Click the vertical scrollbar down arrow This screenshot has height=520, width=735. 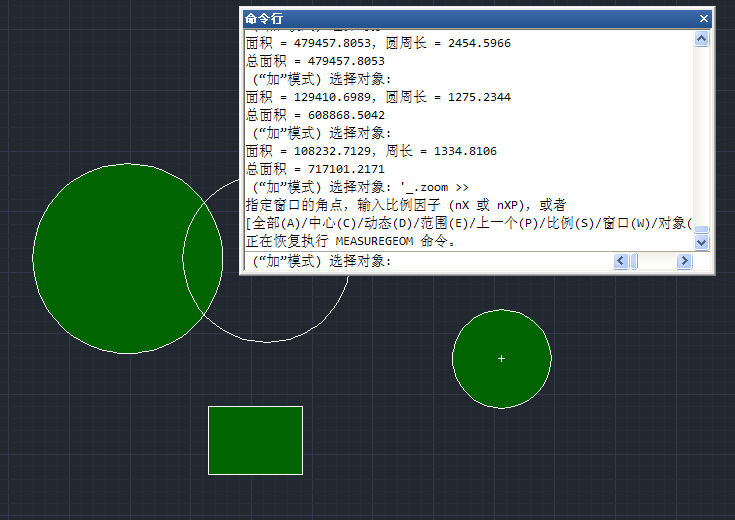(701, 242)
